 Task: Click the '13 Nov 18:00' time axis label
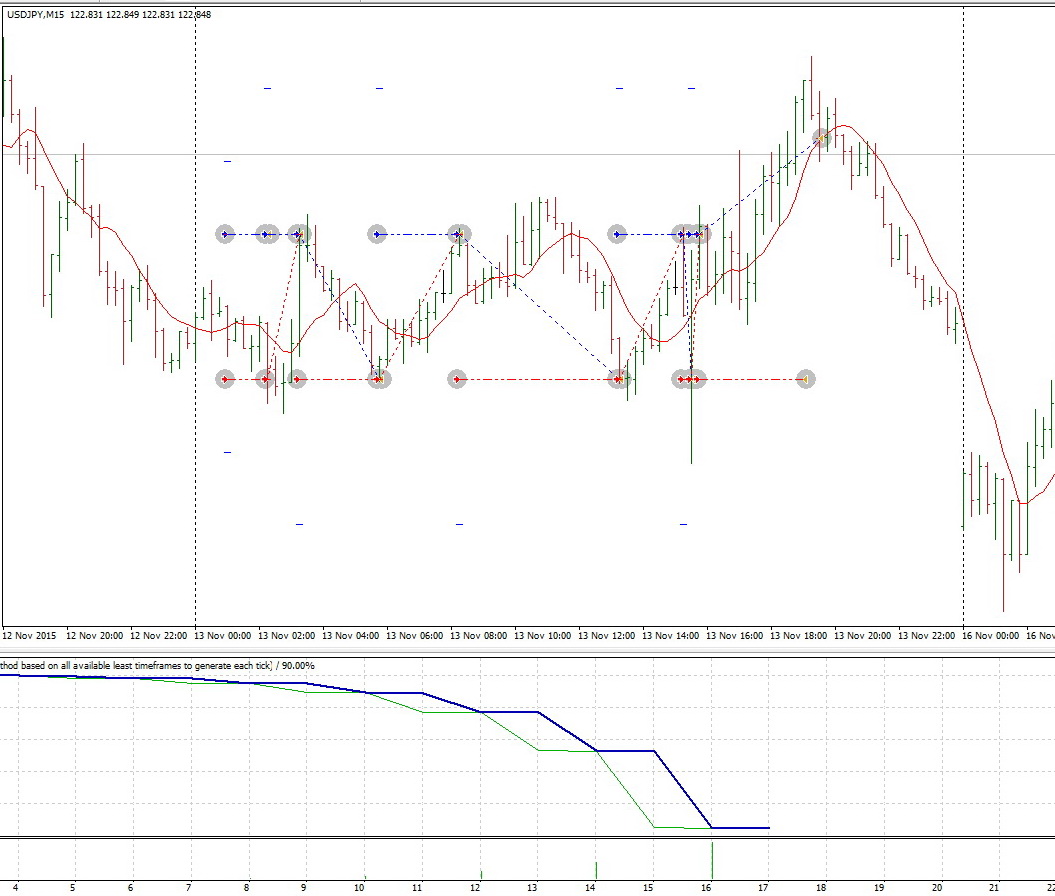pyautogui.click(x=798, y=636)
